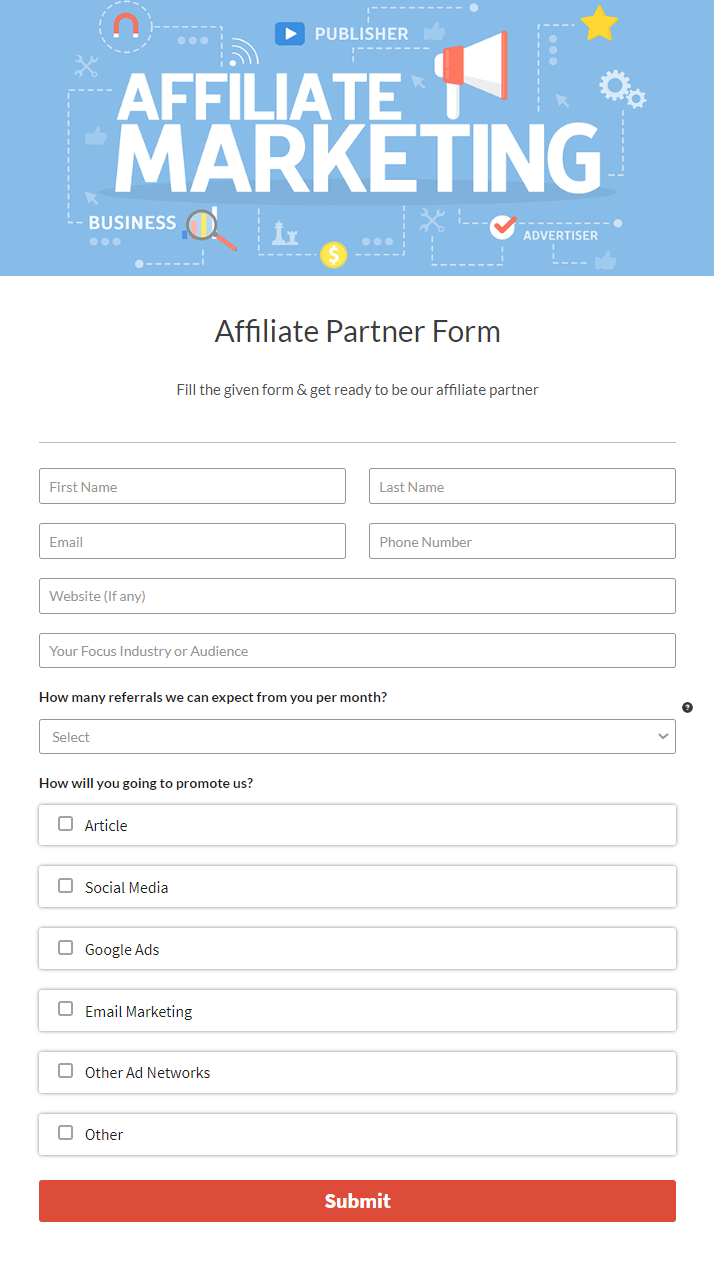This screenshot has height=1268, width=714.
Task: Click the red checkmark Advertiser icon
Action: pyautogui.click(x=503, y=227)
